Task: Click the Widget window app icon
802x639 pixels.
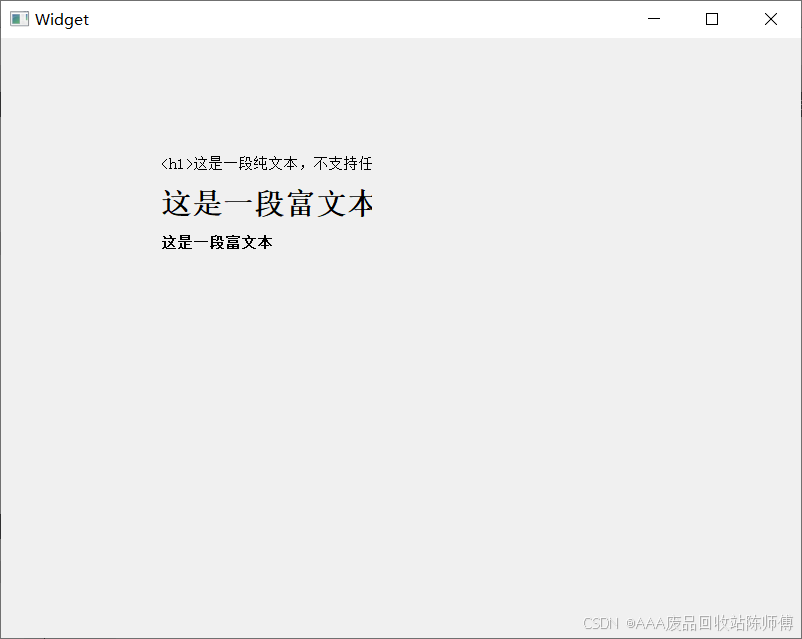Action: click(x=19, y=19)
